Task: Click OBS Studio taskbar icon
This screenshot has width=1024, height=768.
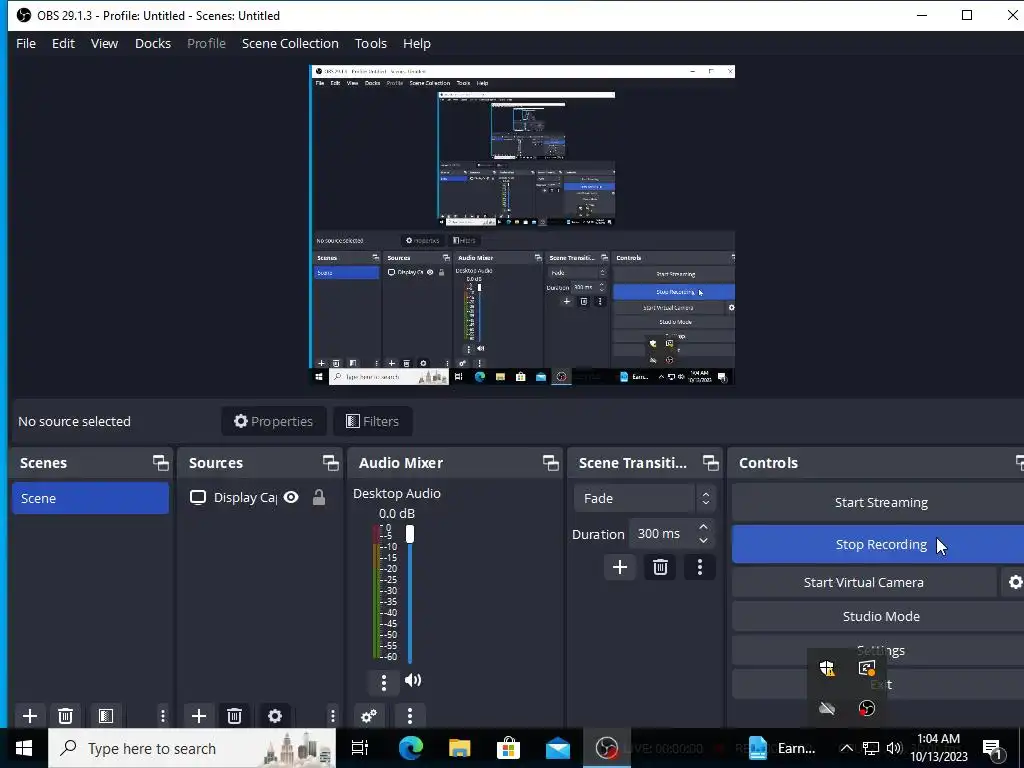Action: (x=607, y=748)
